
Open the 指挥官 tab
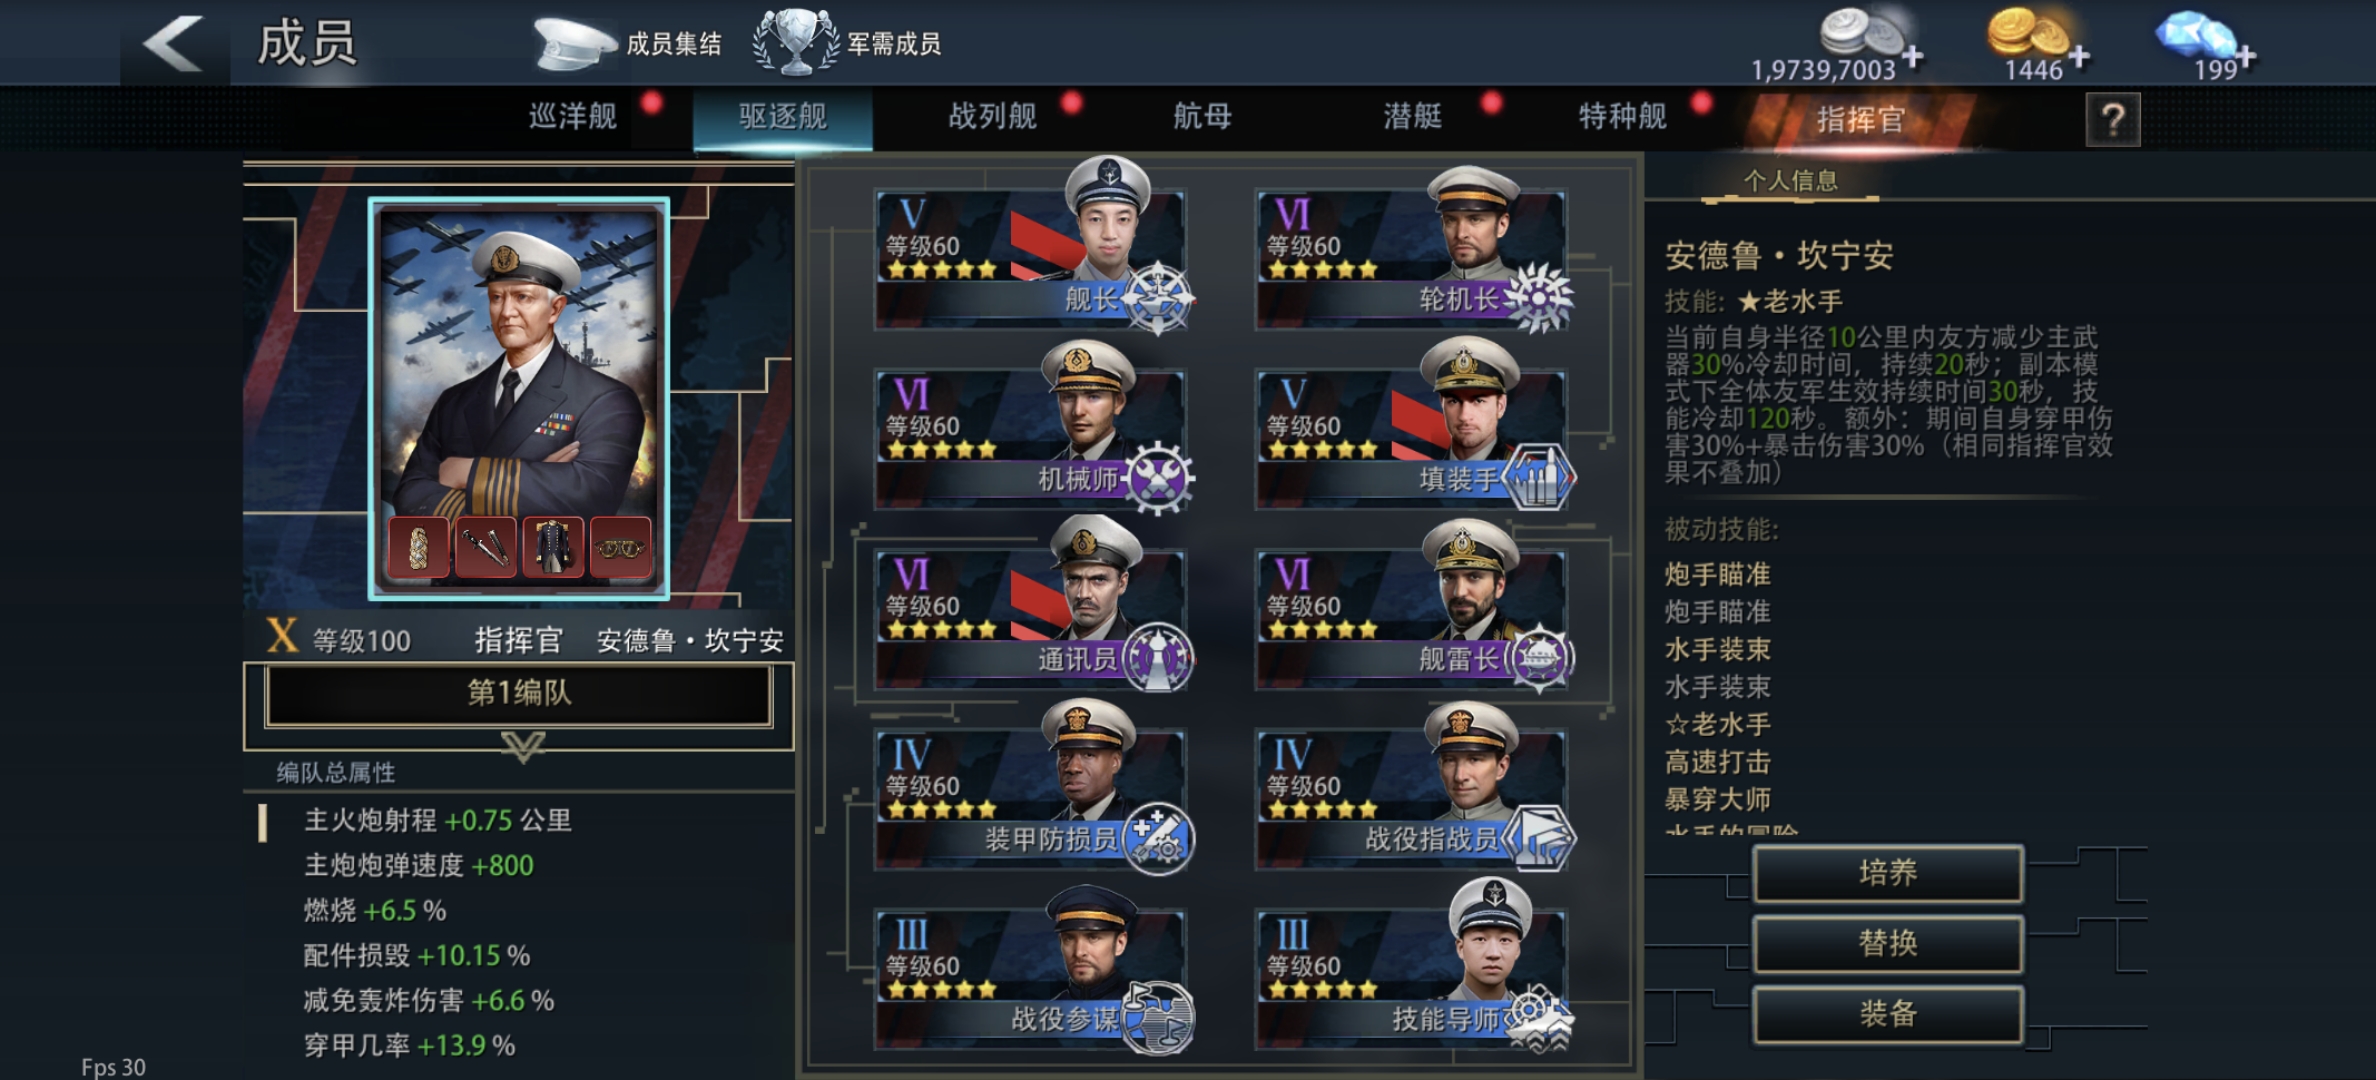1859,120
